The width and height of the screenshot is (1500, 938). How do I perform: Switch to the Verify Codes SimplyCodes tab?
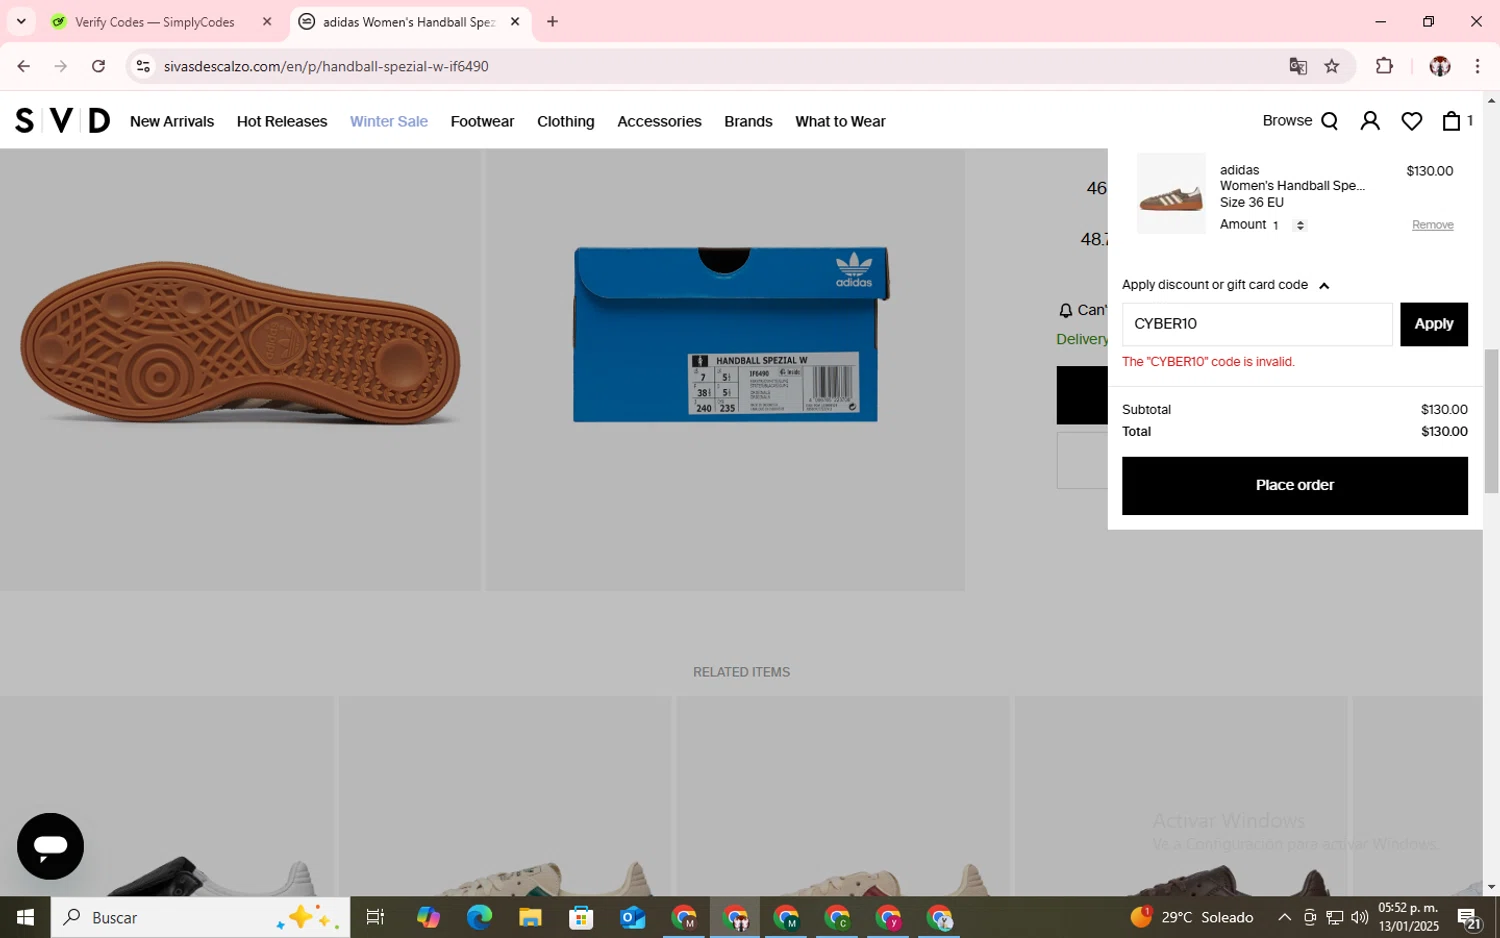tap(153, 21)
